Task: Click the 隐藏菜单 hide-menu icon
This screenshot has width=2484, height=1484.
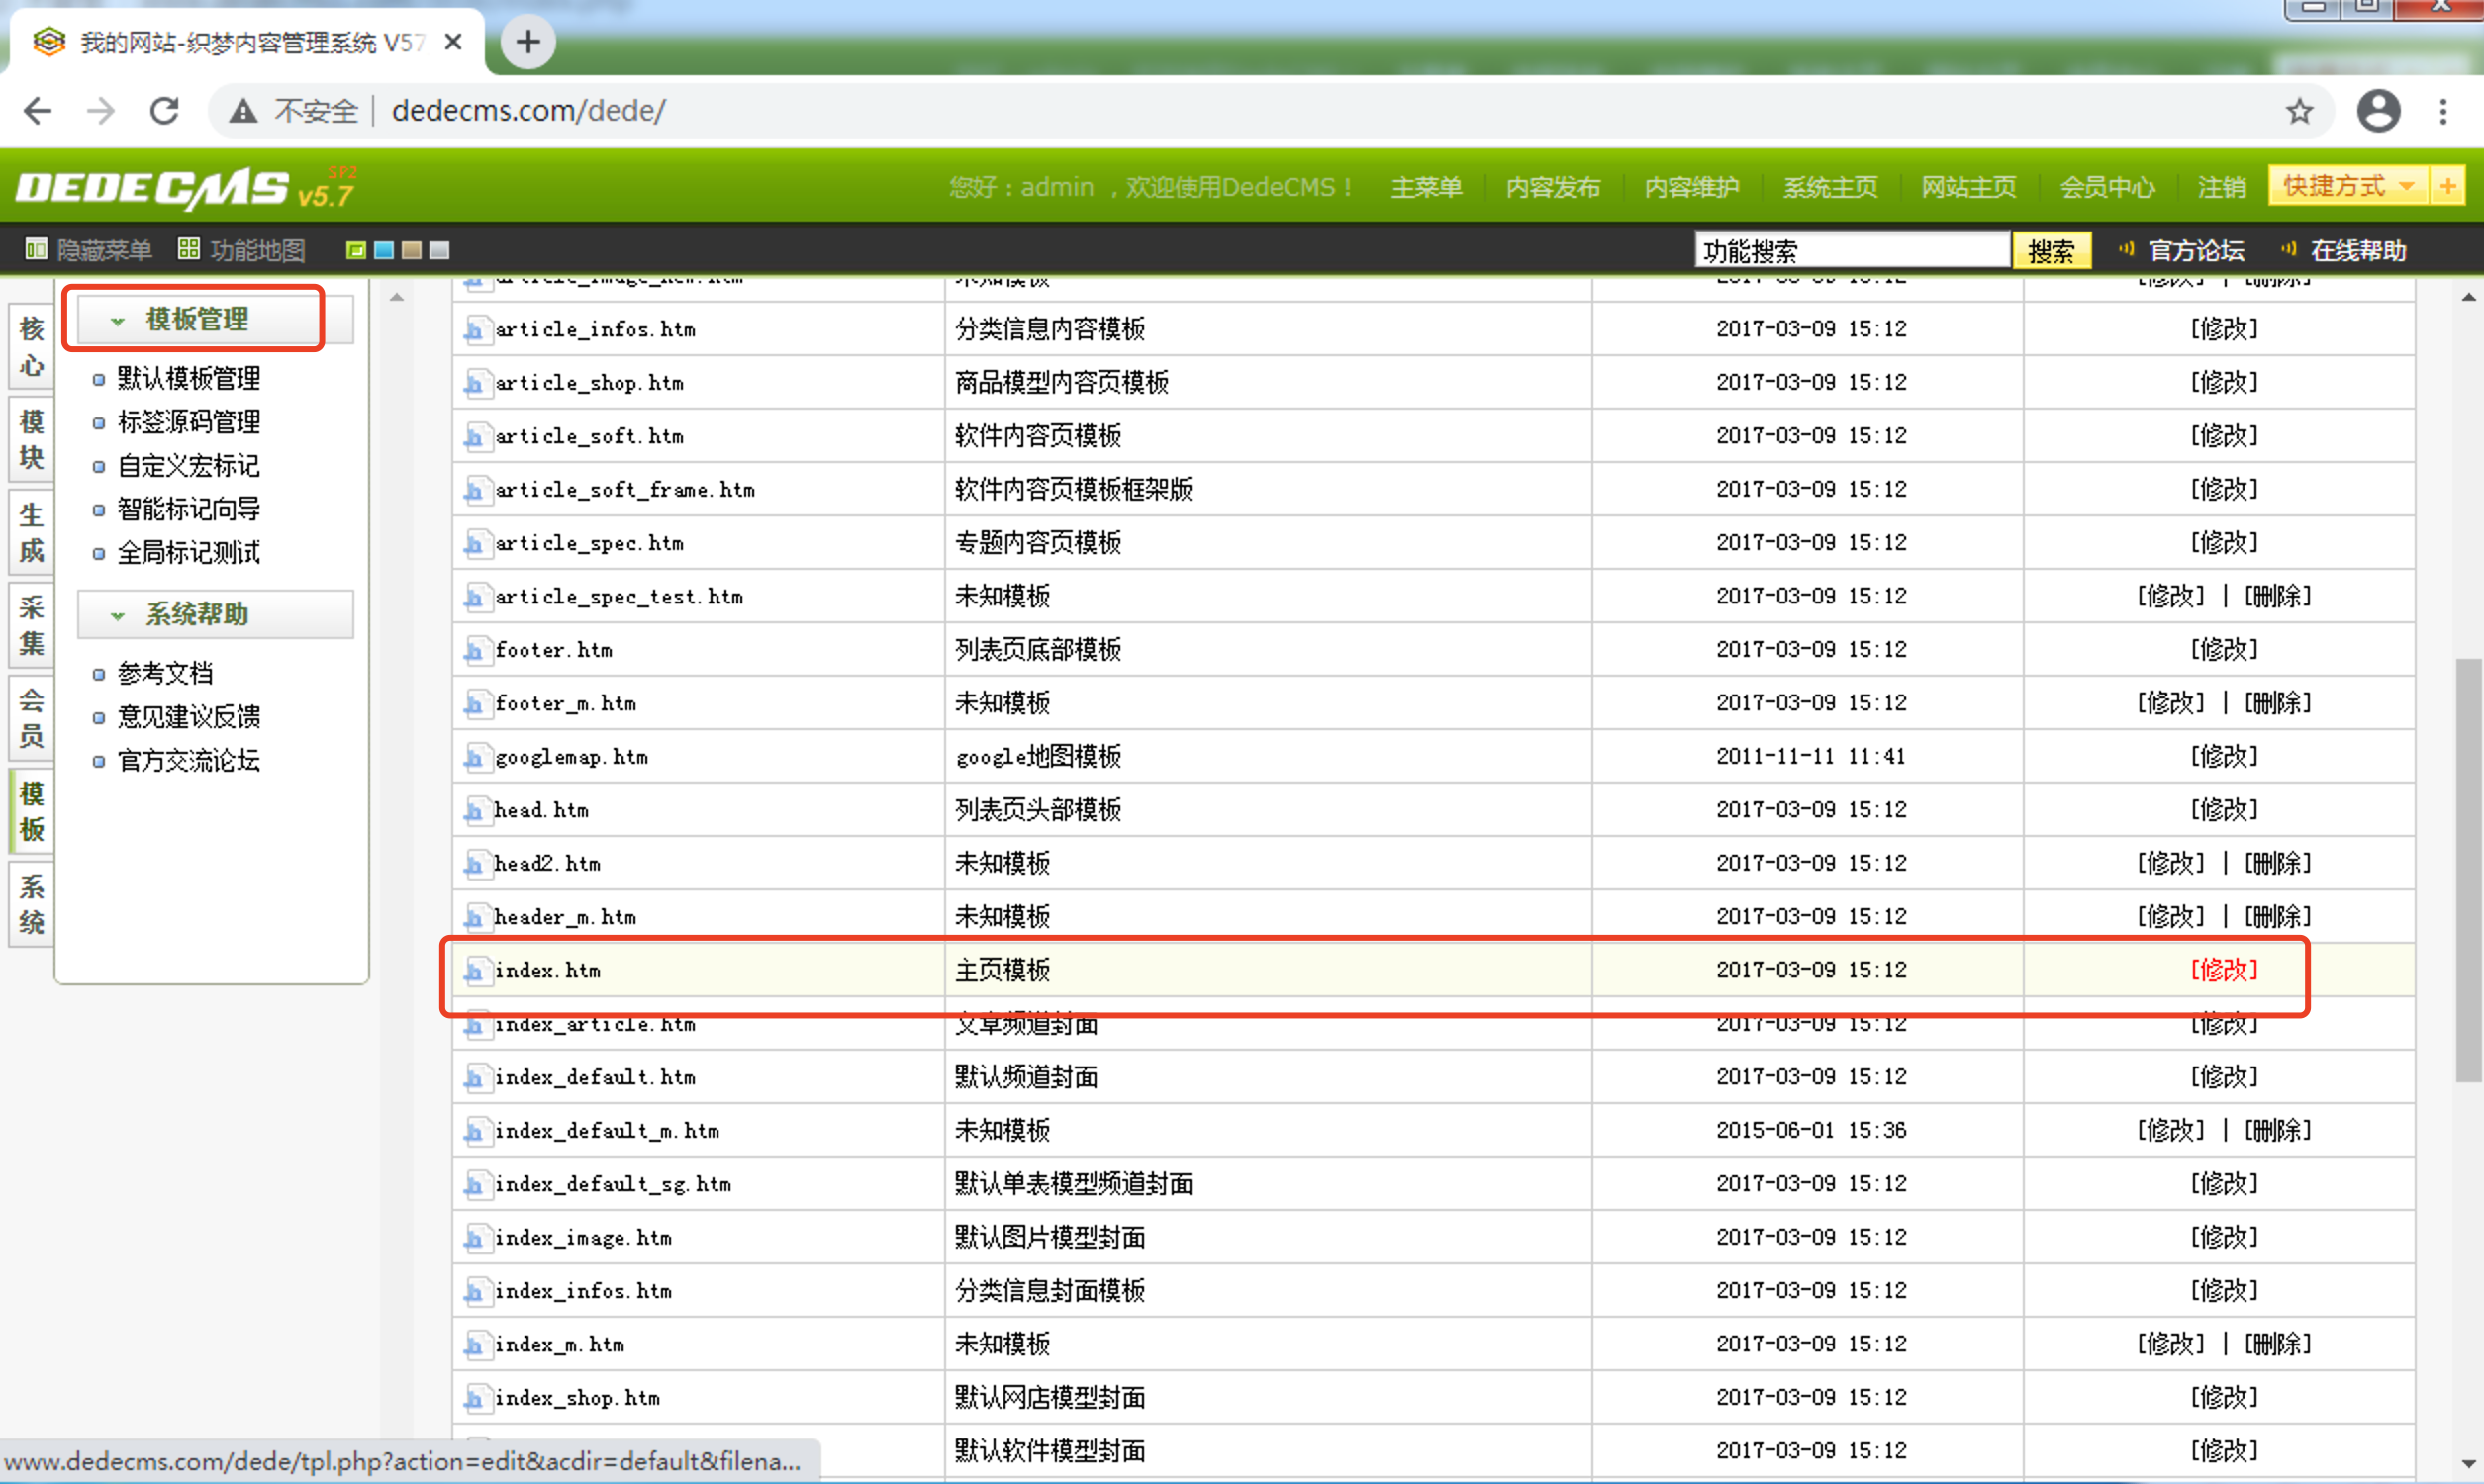Action: tap(36, 250)
